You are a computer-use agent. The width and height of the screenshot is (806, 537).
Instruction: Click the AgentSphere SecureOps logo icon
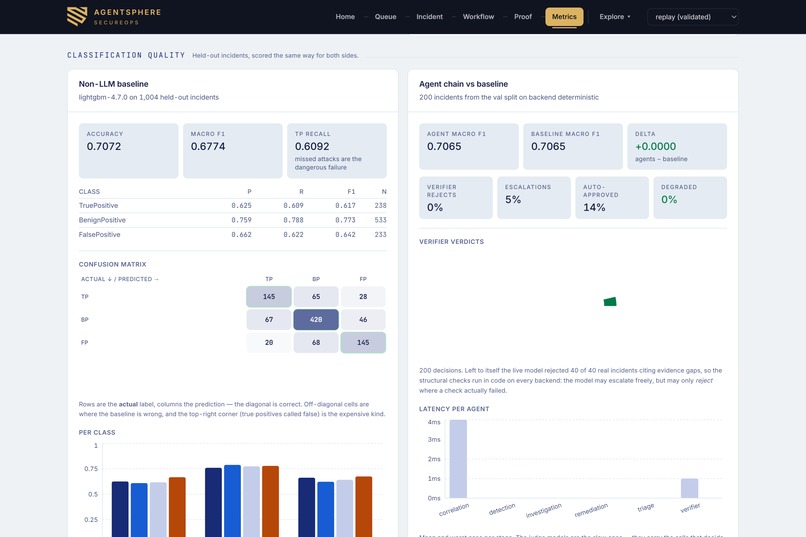[x=77, y=16]
